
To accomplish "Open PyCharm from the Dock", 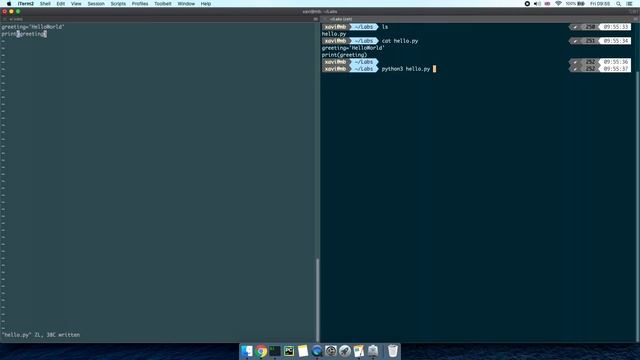I will 289,351.
